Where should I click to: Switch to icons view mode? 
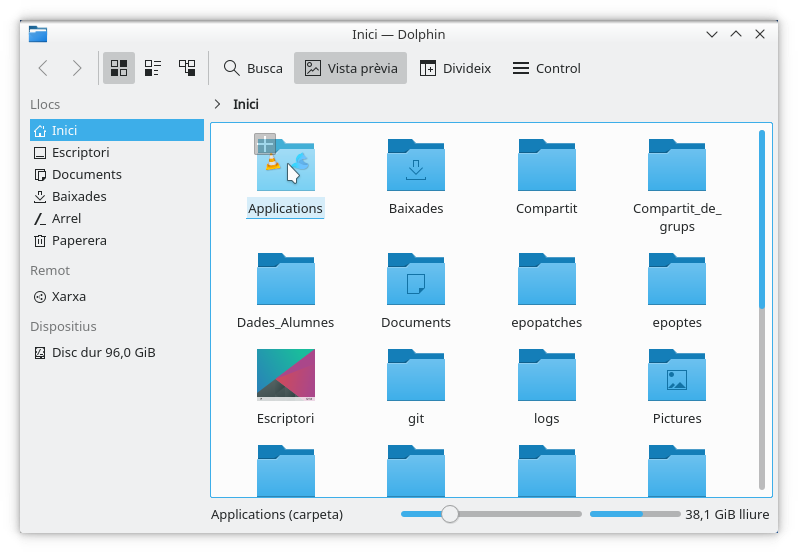tap(119, 68)
